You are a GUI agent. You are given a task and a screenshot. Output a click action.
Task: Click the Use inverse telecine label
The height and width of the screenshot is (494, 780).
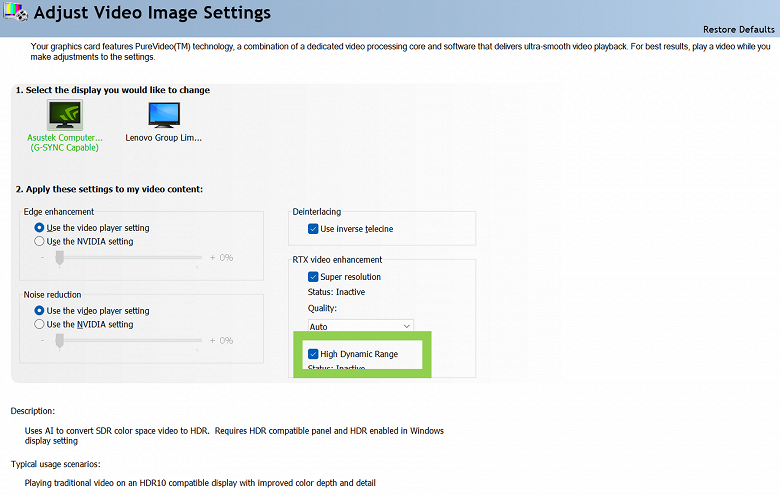[x=357, y=229]
